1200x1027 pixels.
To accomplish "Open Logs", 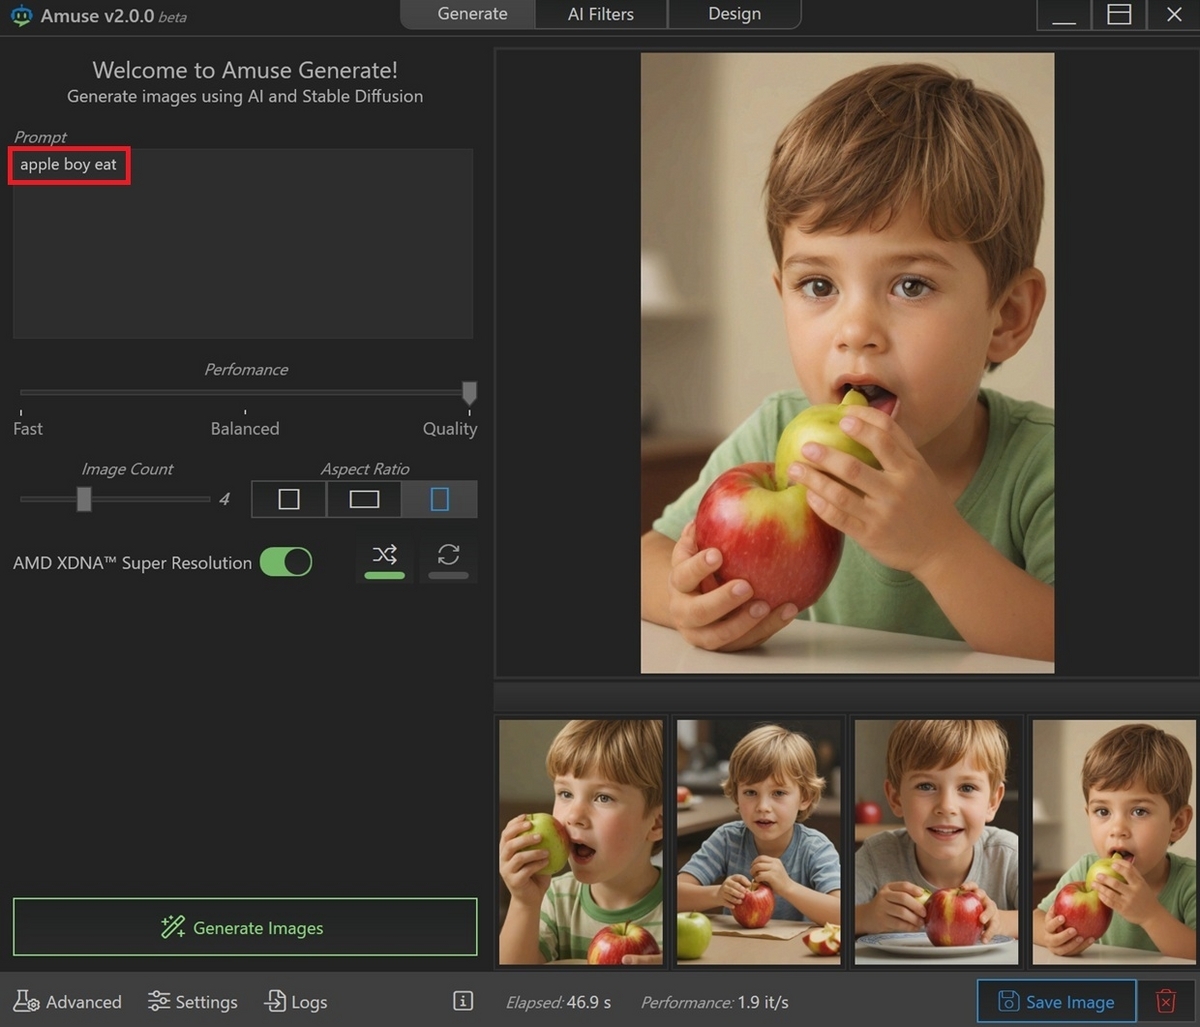I will pyautogui.click(x=295, y=1001).
